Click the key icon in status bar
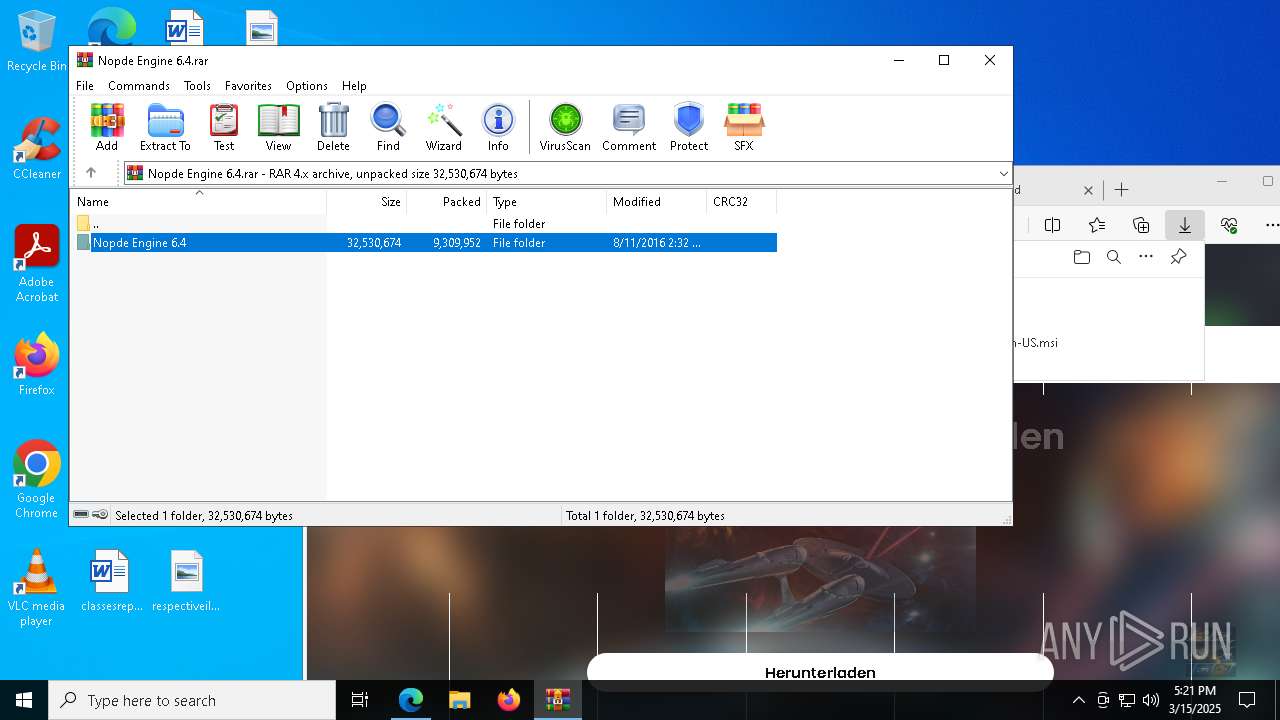Image resolution: width=1280 pixels, height=720 pixels. pyautogui.click(x=100, y=515)
